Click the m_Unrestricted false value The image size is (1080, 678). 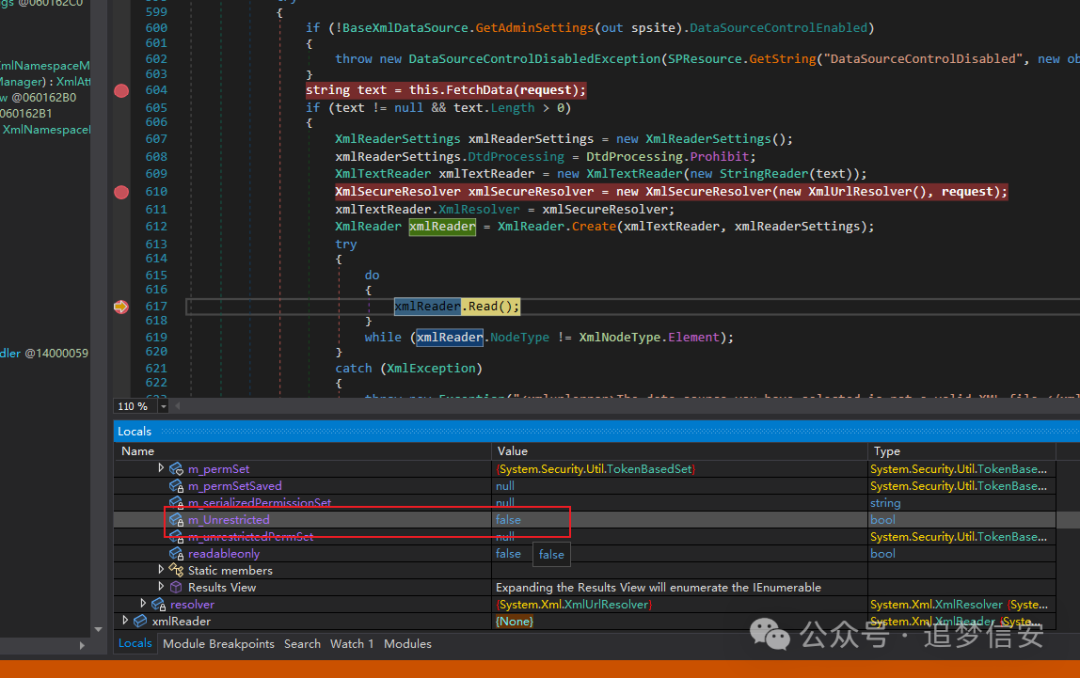coord(508,520)
